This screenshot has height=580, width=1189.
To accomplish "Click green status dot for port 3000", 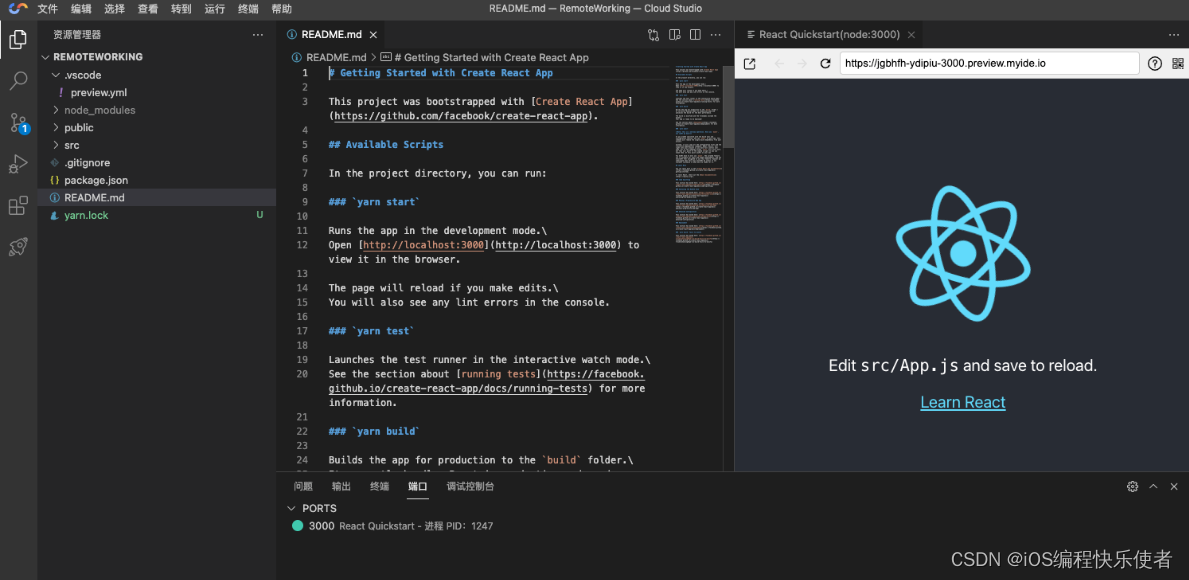I will [x=297, y=525].
